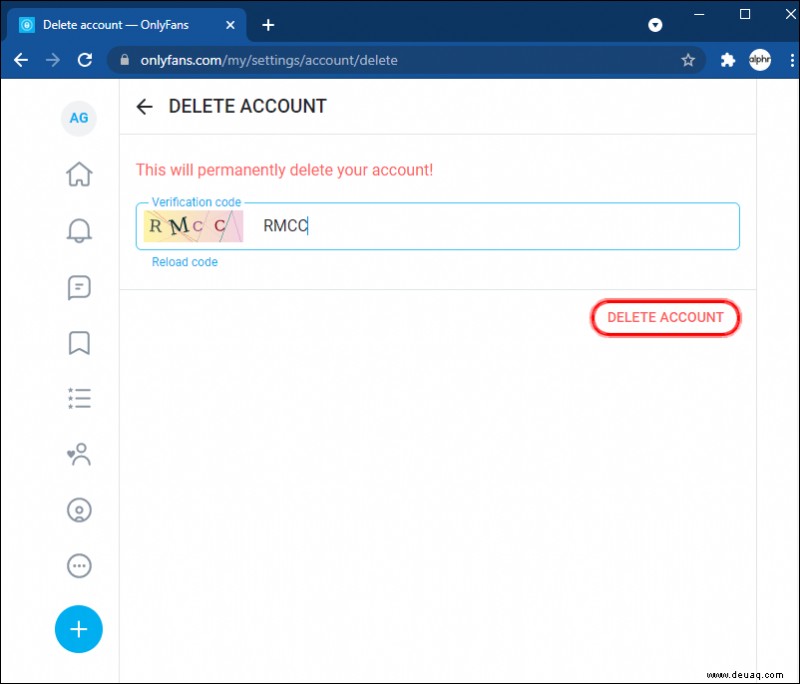Bookmark page with star icon in address bar
The image size is (800, 684).
tap(688, 60)
